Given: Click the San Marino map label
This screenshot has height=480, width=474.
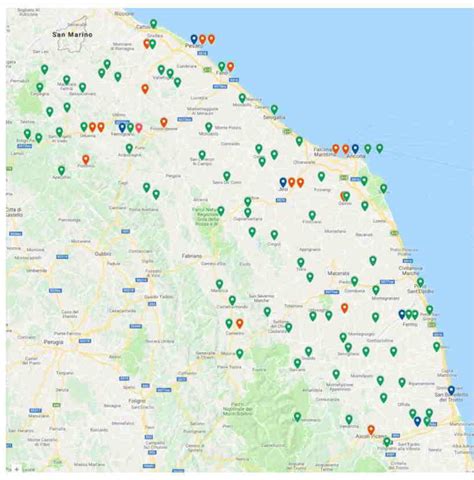Looking at the screenshot, I should point(72,35).
